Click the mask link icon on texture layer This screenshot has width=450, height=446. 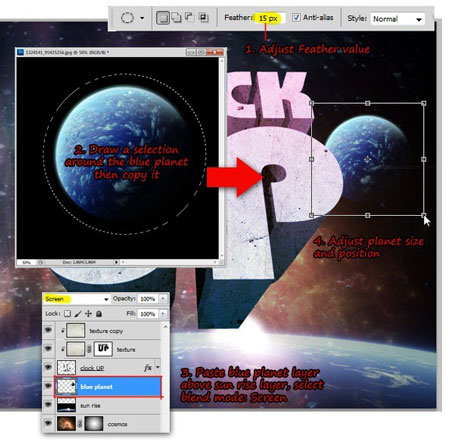[89, 349]
